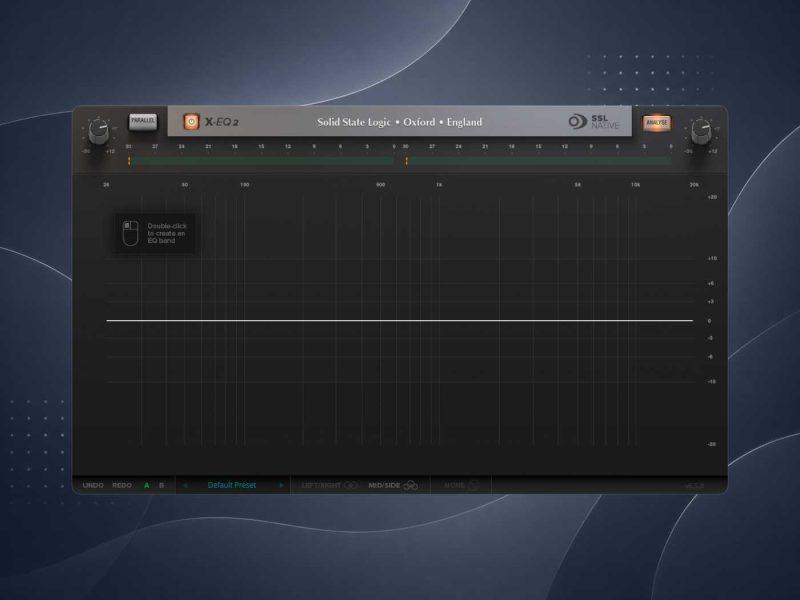Switch to MID/SIDE processing mode
Screen dimensions: 800x600
point(393,485)
